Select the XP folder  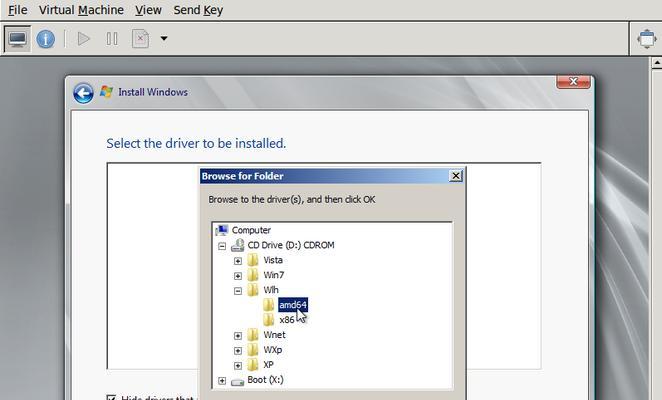[269, 365]
